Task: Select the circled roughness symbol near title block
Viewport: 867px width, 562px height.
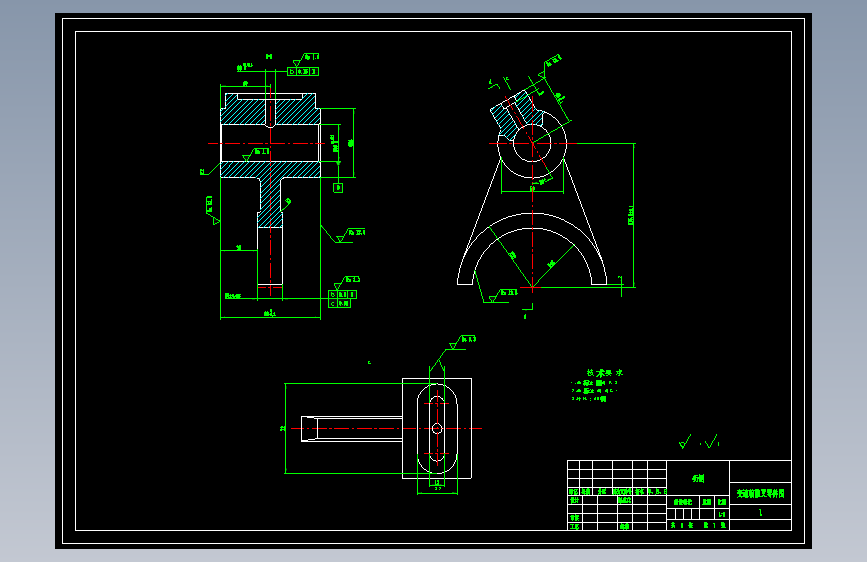Action: (685, 441)
